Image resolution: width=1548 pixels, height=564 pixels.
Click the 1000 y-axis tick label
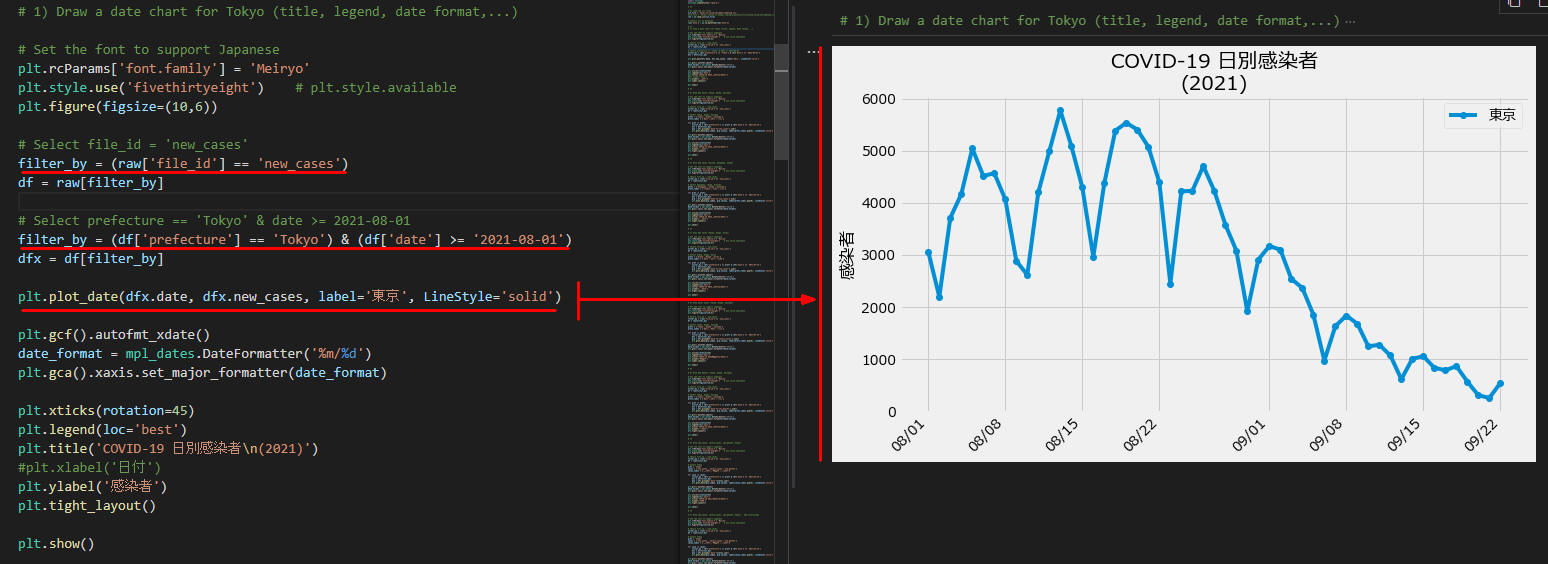click(878, 359)
